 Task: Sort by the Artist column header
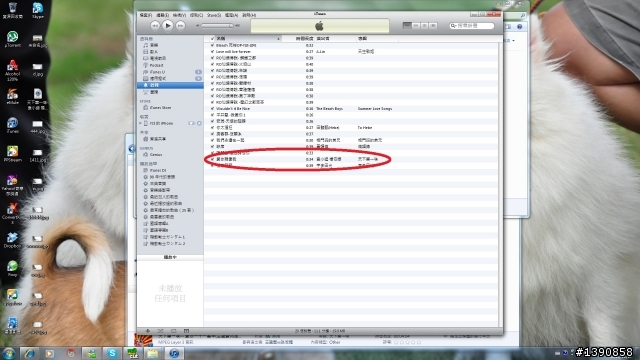[x=335, y=38]
